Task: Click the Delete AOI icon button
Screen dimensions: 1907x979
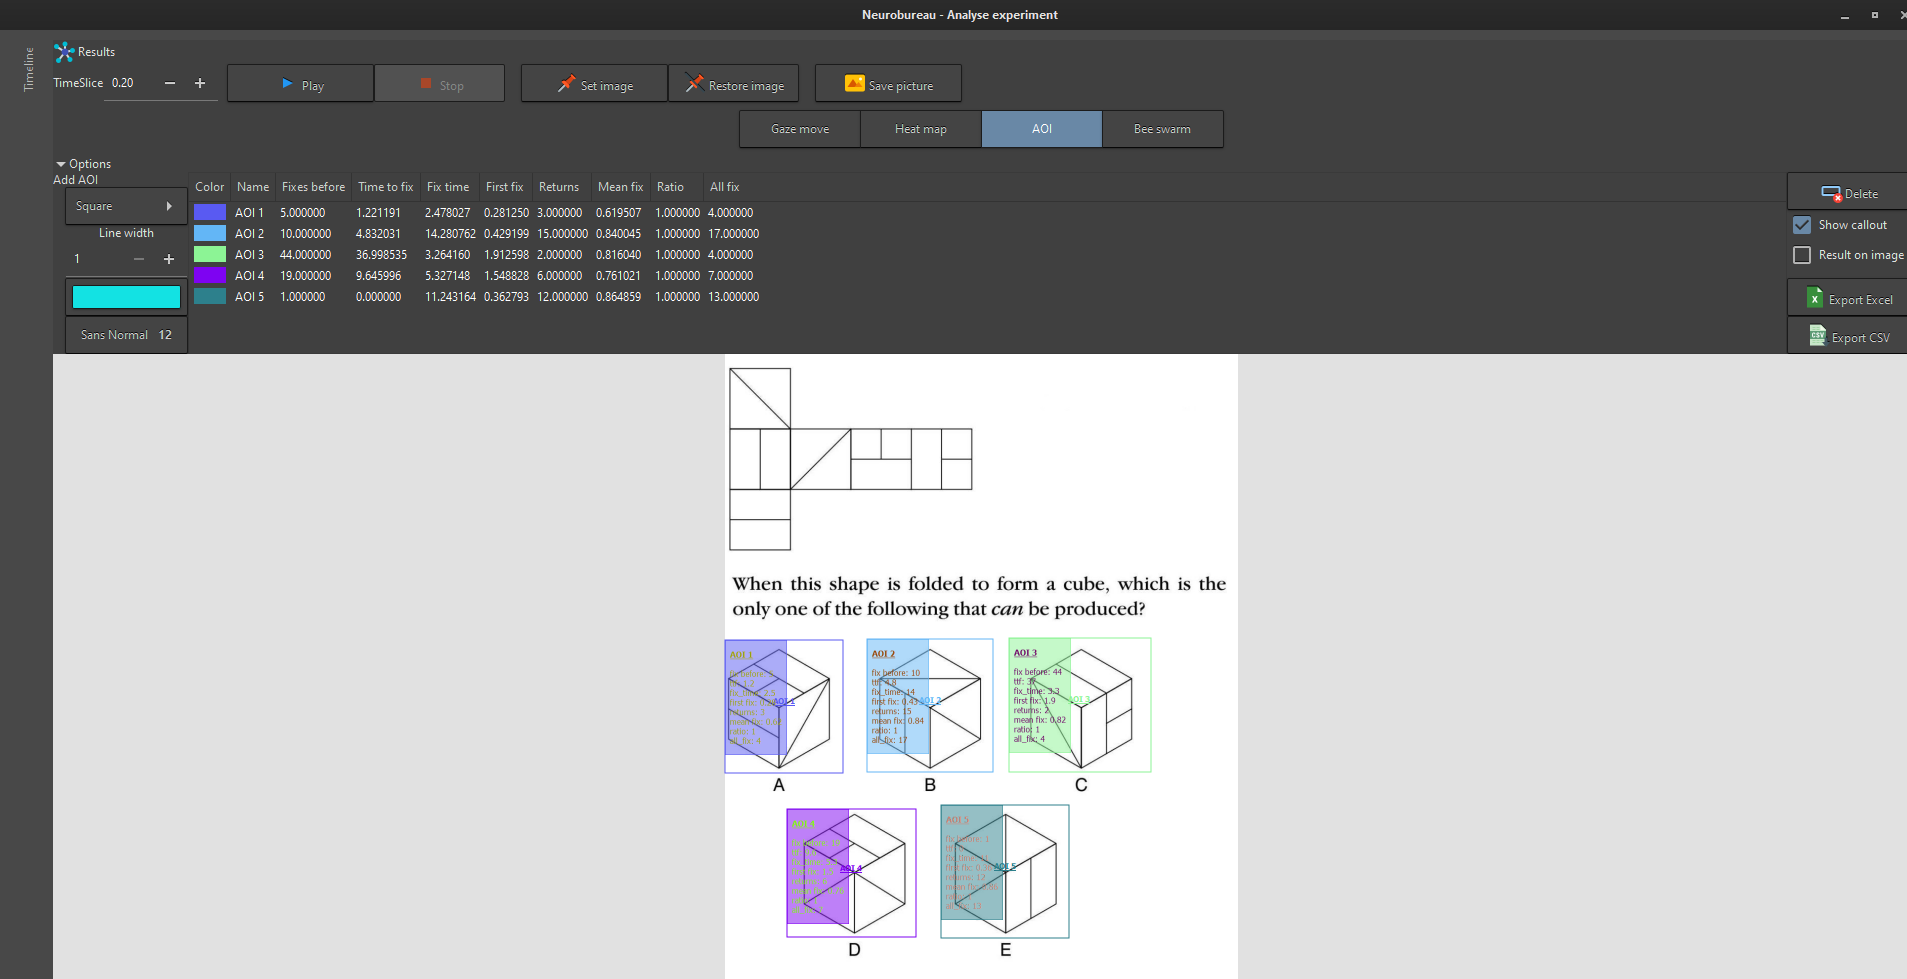Action: pyautogui.click(x=1830, y=193)
